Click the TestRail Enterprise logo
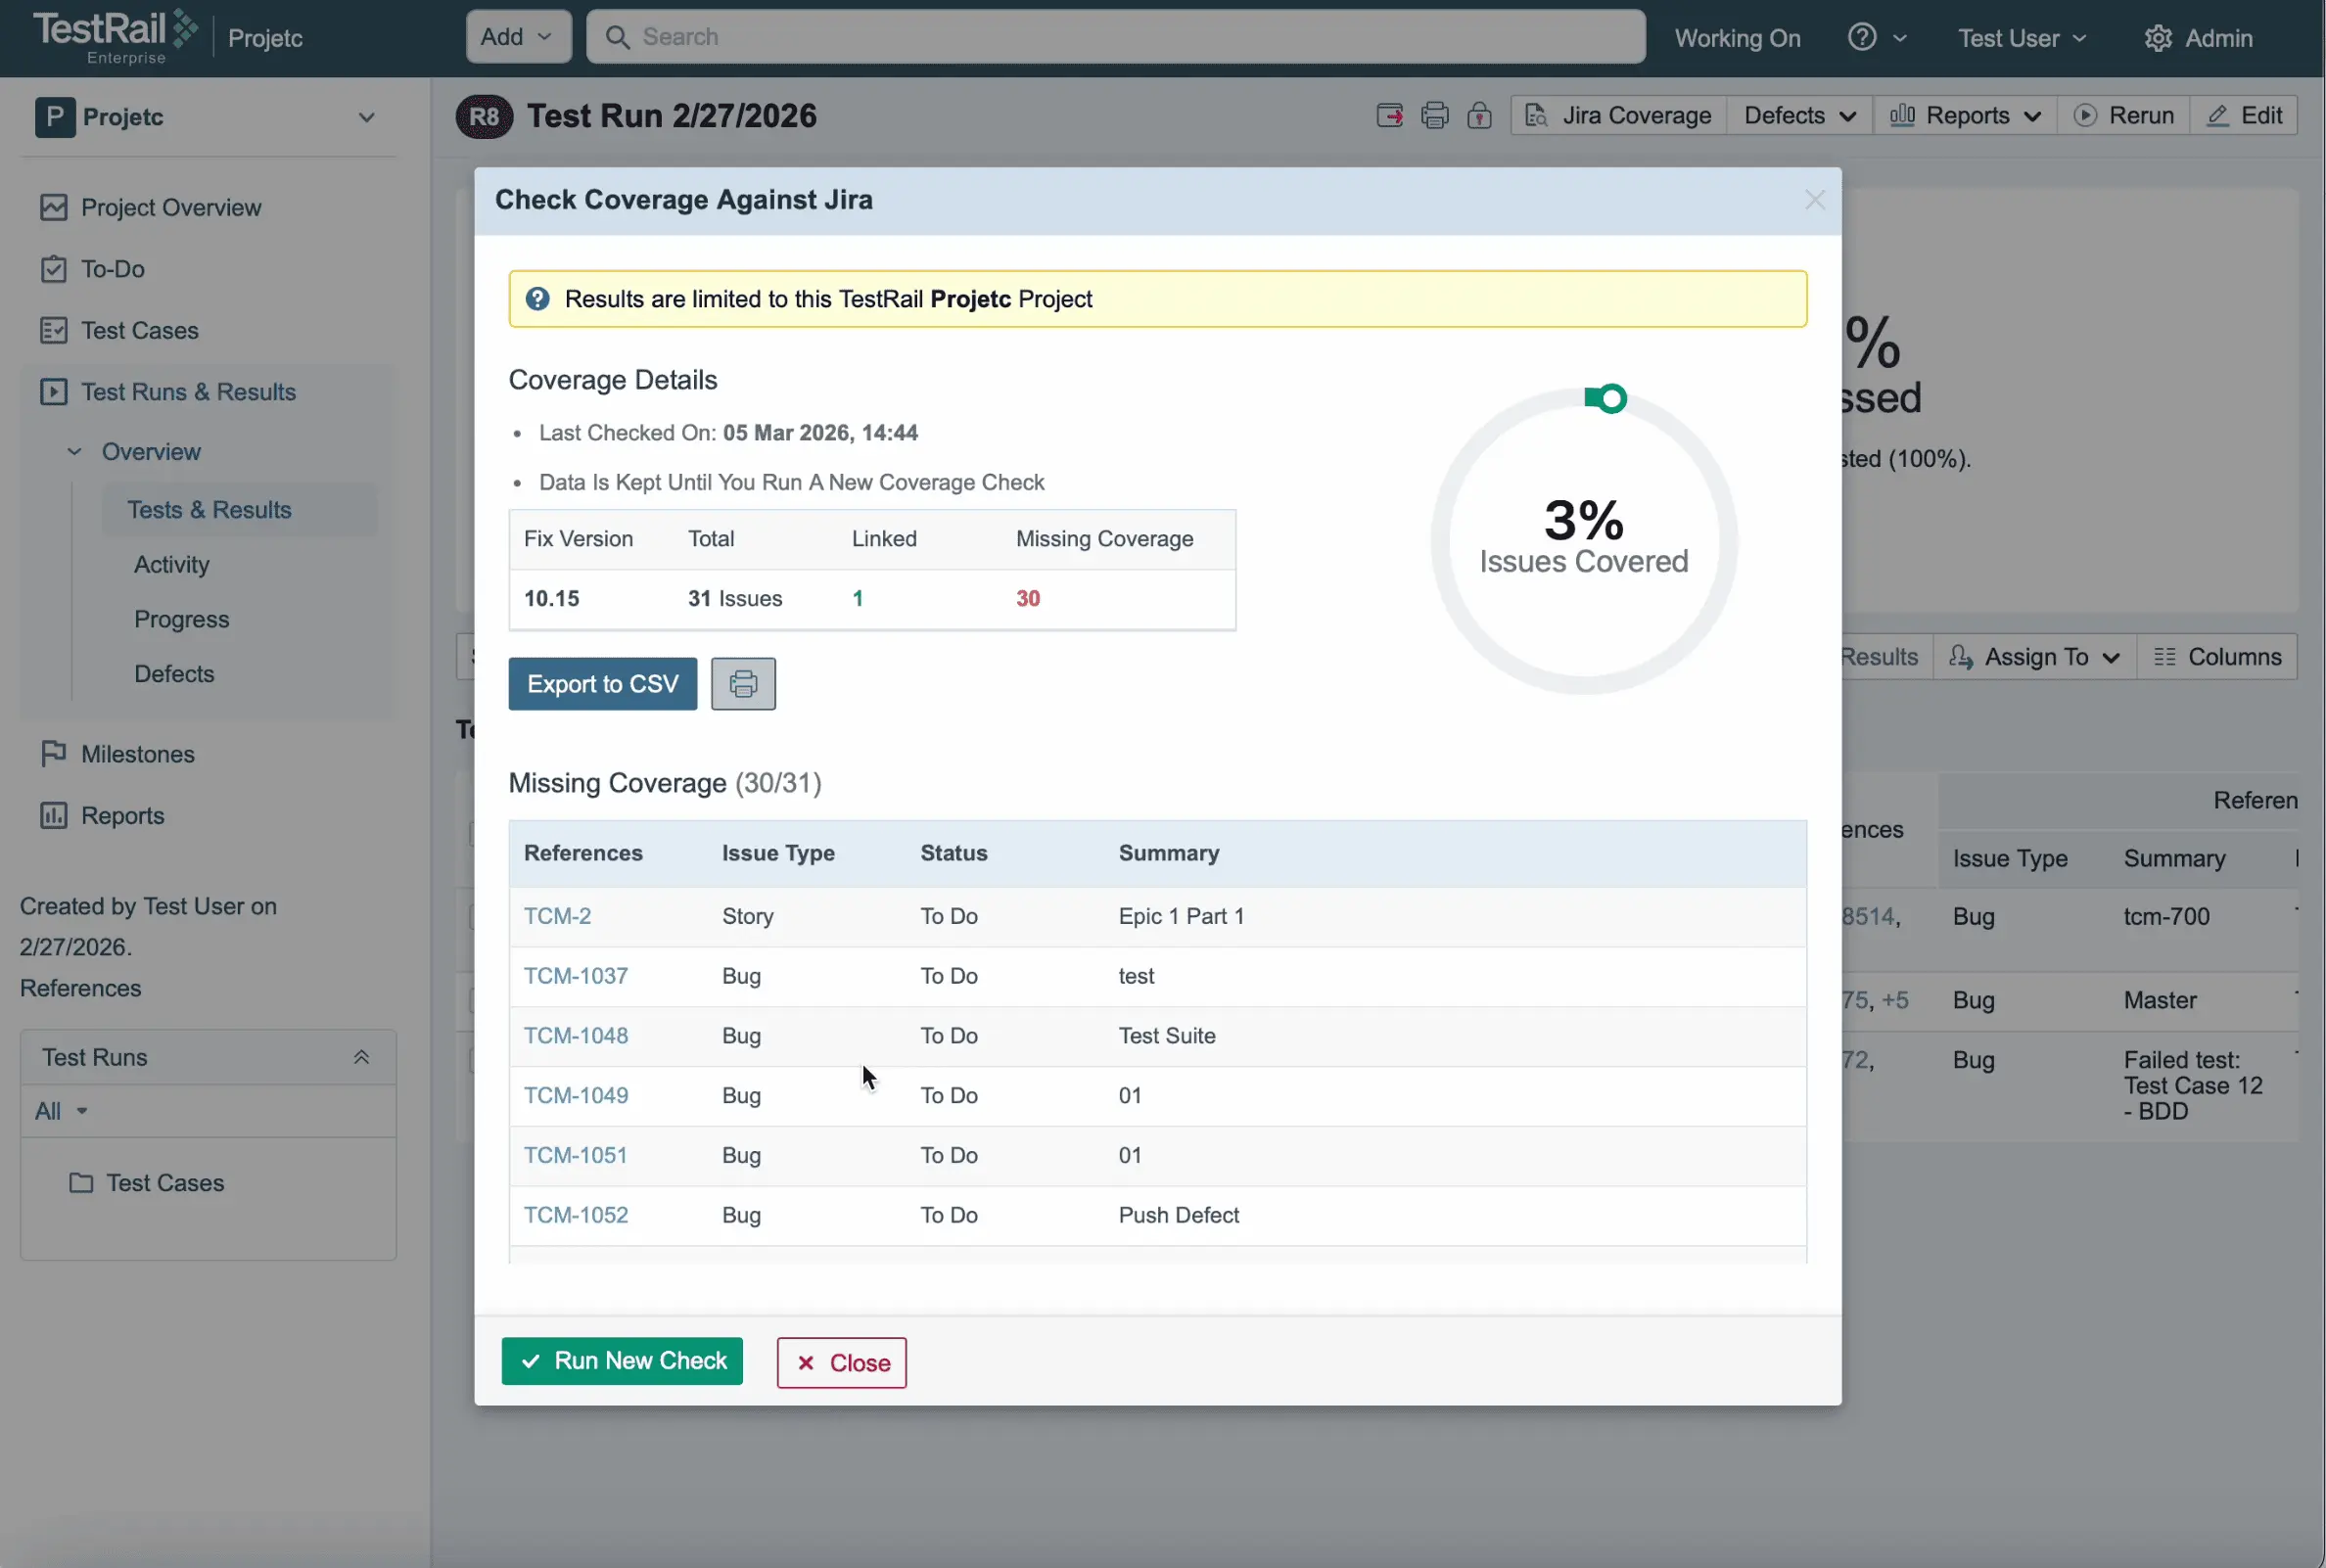2326x1568 pixels. pyautogui.click(x=115, y=37)
